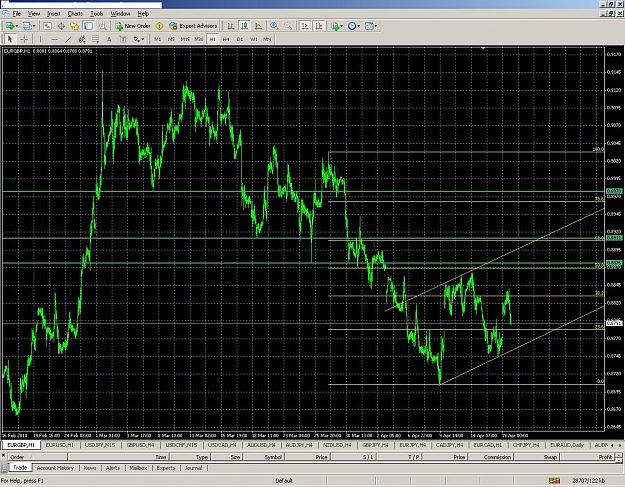The width and height of the screenshot is (625, 487).
Task: Select the Text 'A' tool
Action: [109, 39]
